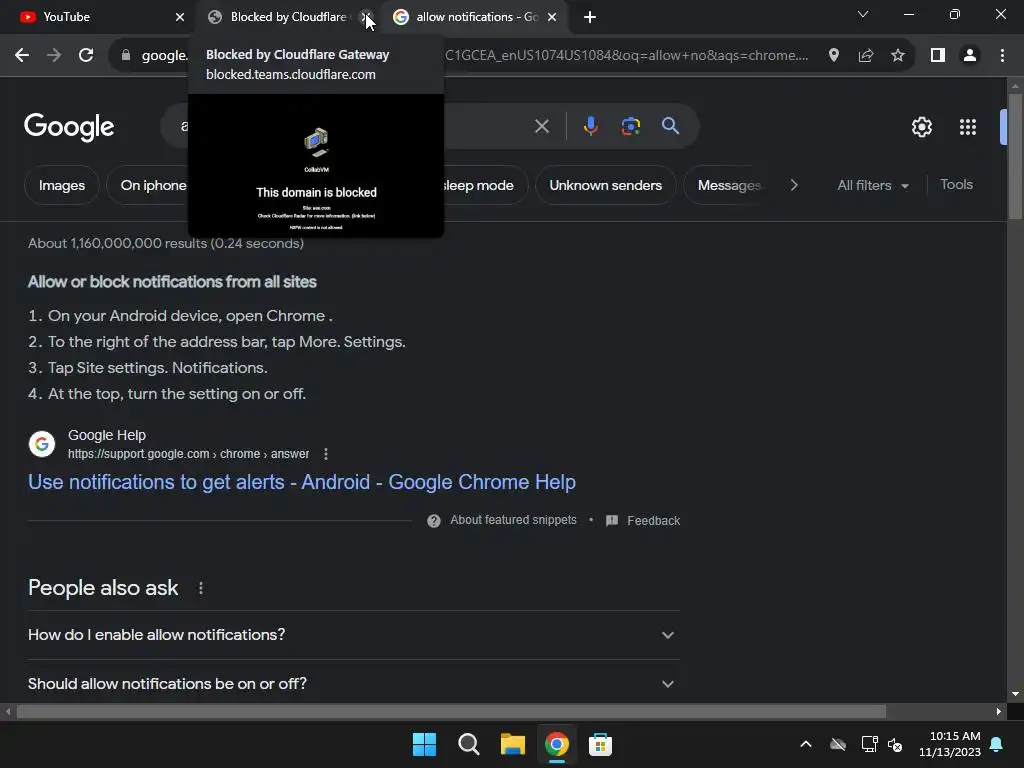Image resolution: width=1024 pixels, height=768 pixels.
Task: Open the notification bell in taskbar
Action: [x=996, y=744]
